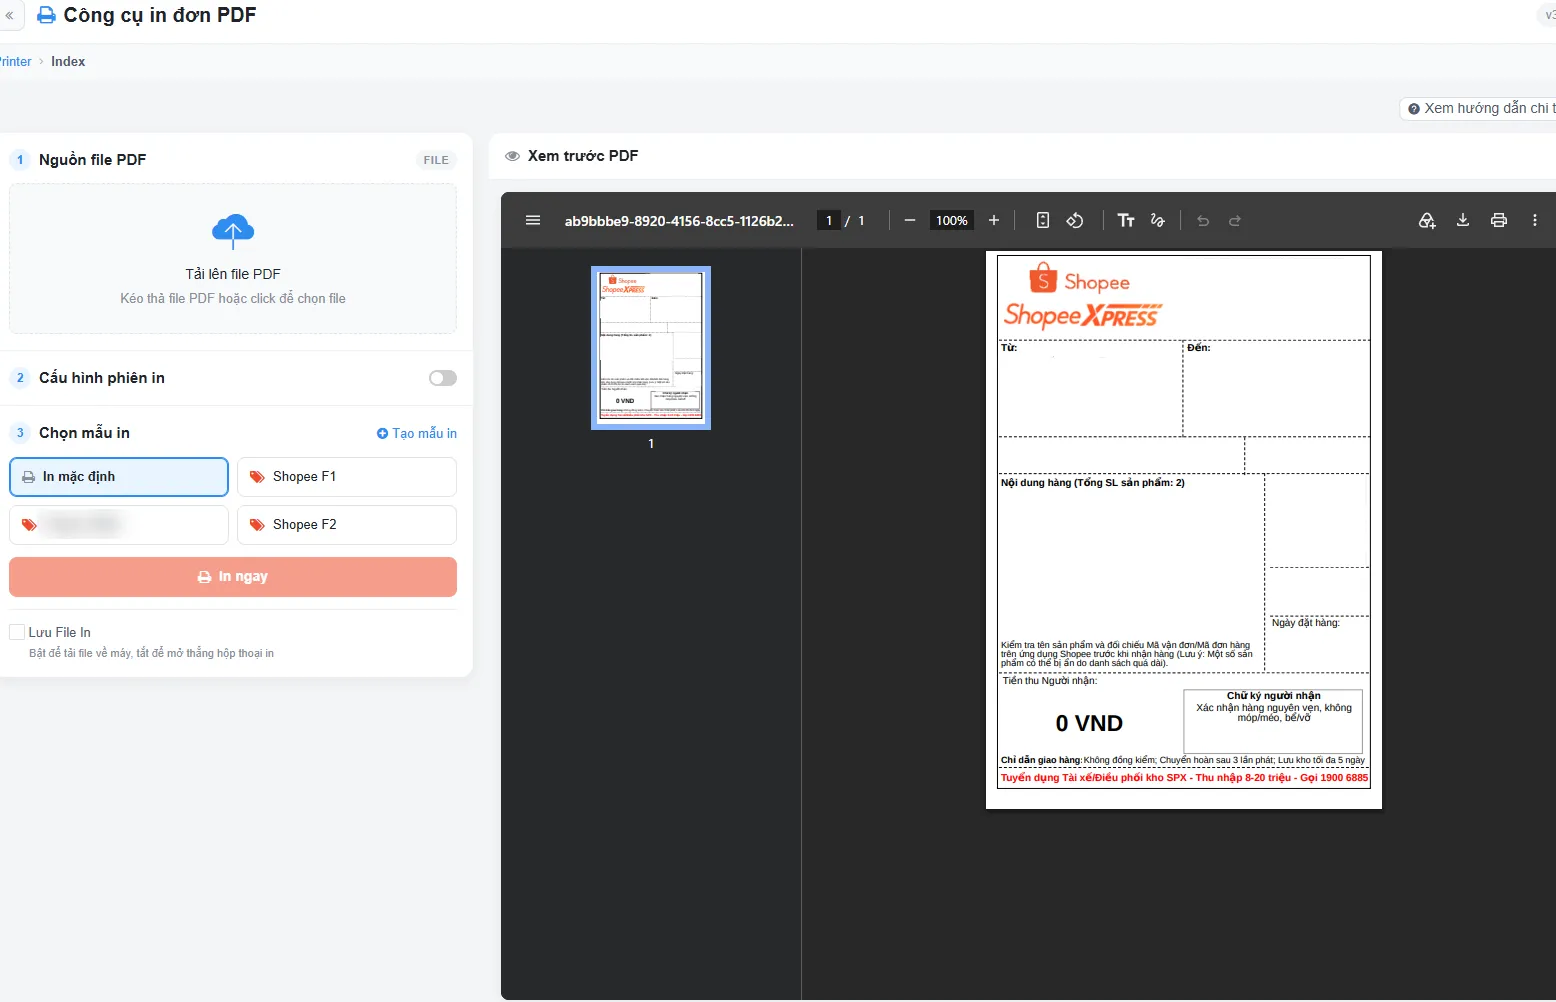
Task: Choose the Shopee F2 print template
Action: coord(347,525)
